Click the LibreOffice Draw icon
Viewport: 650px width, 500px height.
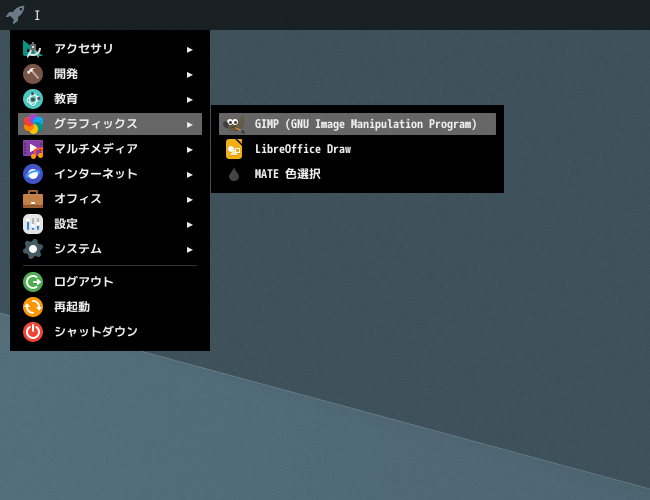click(x=234, y=149)
